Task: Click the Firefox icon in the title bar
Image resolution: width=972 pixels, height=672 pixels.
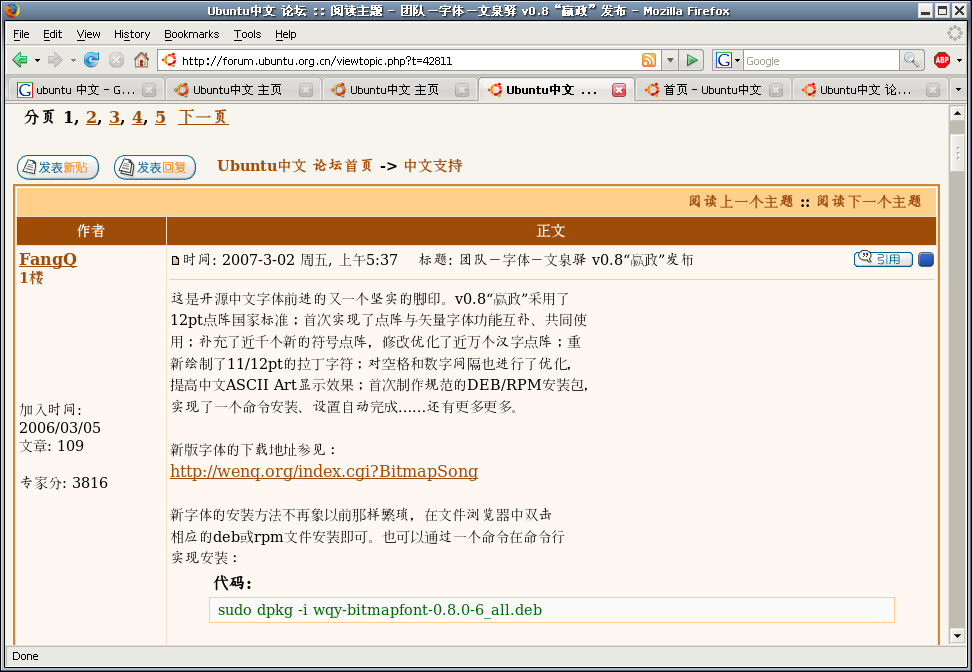Action: 12,10
